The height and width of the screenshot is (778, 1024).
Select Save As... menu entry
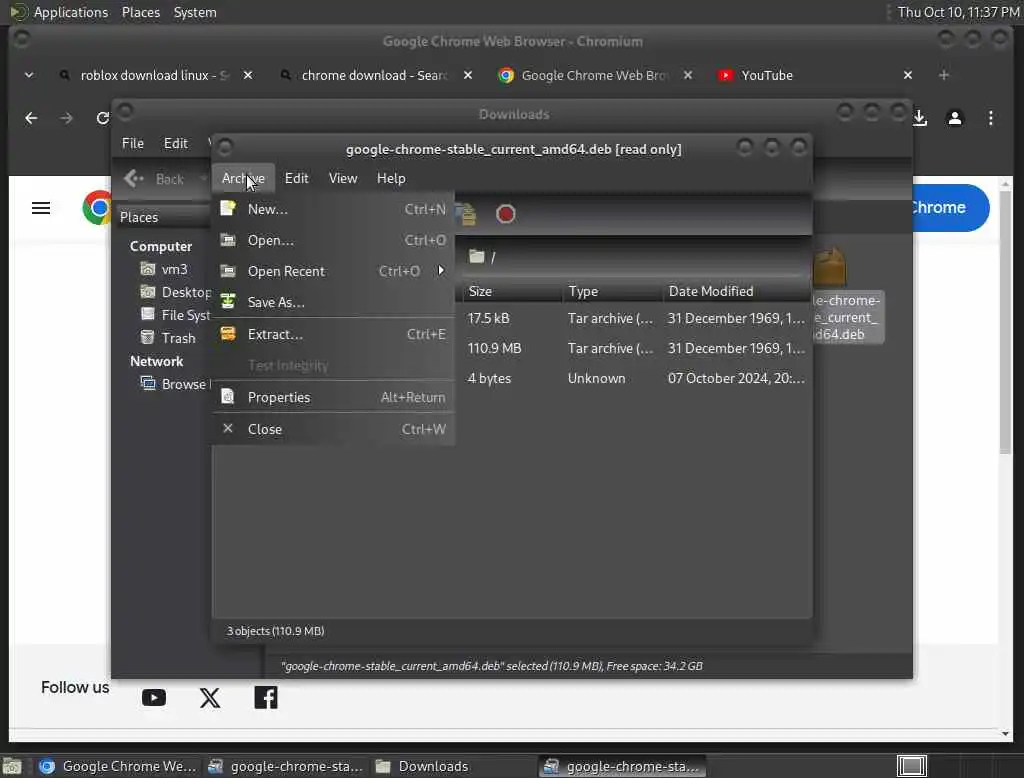point(333,302)
